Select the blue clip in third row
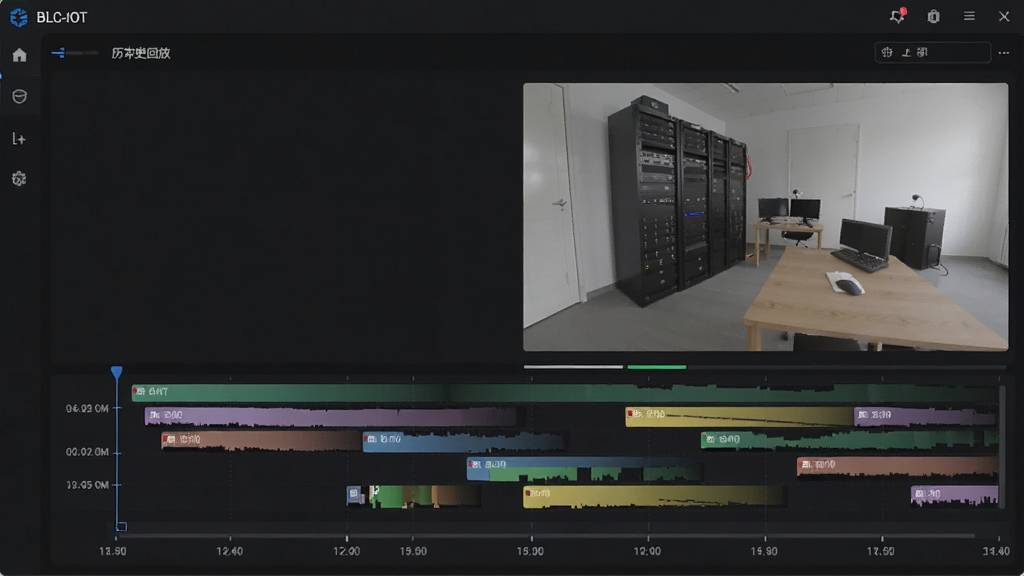1024x576 pixels. [x=462, y=441]
